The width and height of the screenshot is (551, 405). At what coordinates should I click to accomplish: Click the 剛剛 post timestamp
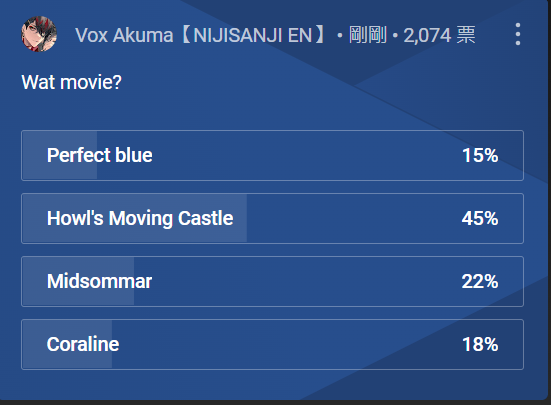click(x=368, y=35)
